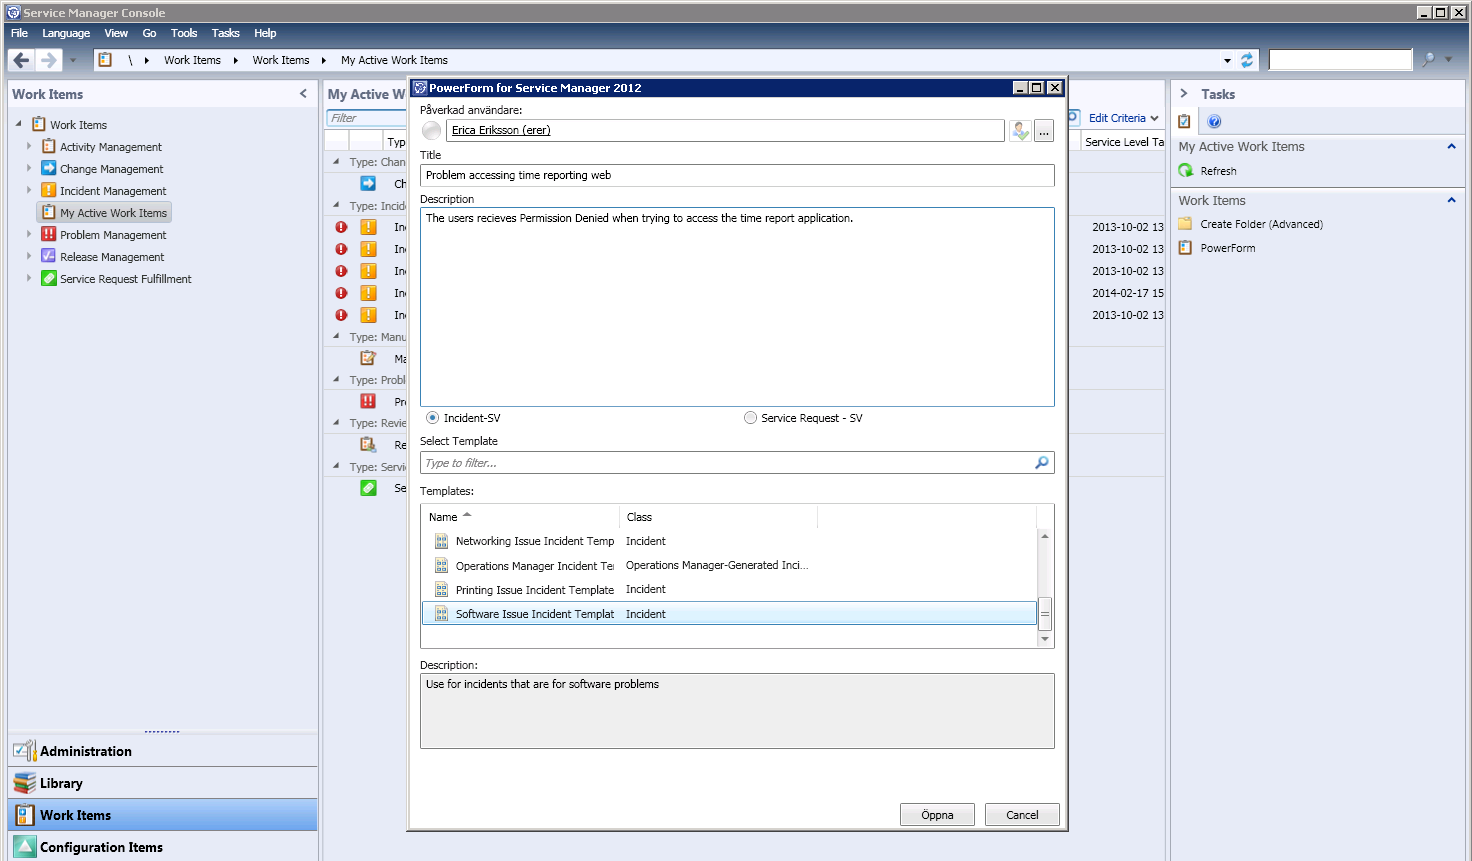Click the templates list scroll up arrow
Image resolution: width=1472 pixels, height=861 pixels.
point(1045,536)
